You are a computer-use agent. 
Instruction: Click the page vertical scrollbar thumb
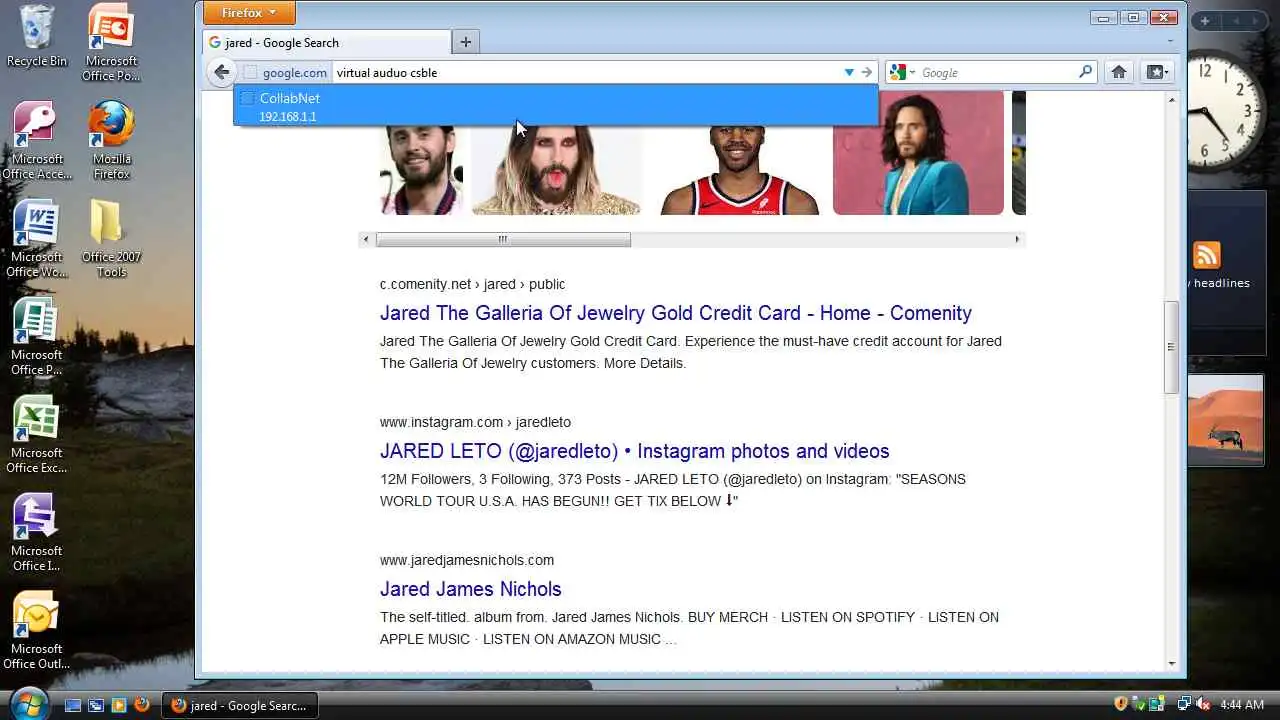coord(1171,347)
